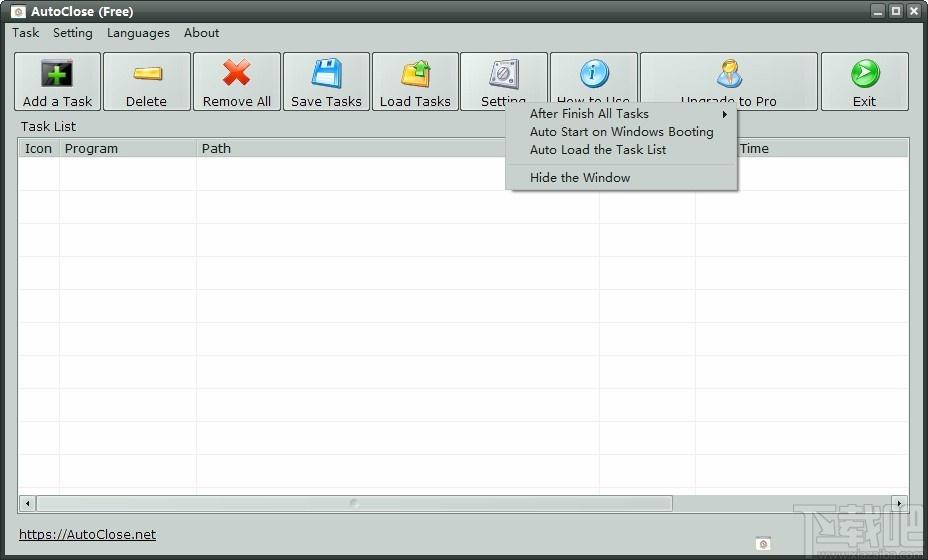Viewport: 928px width, 560px height.
Task: Click the Program column header
Action: (x=128, y=149)
